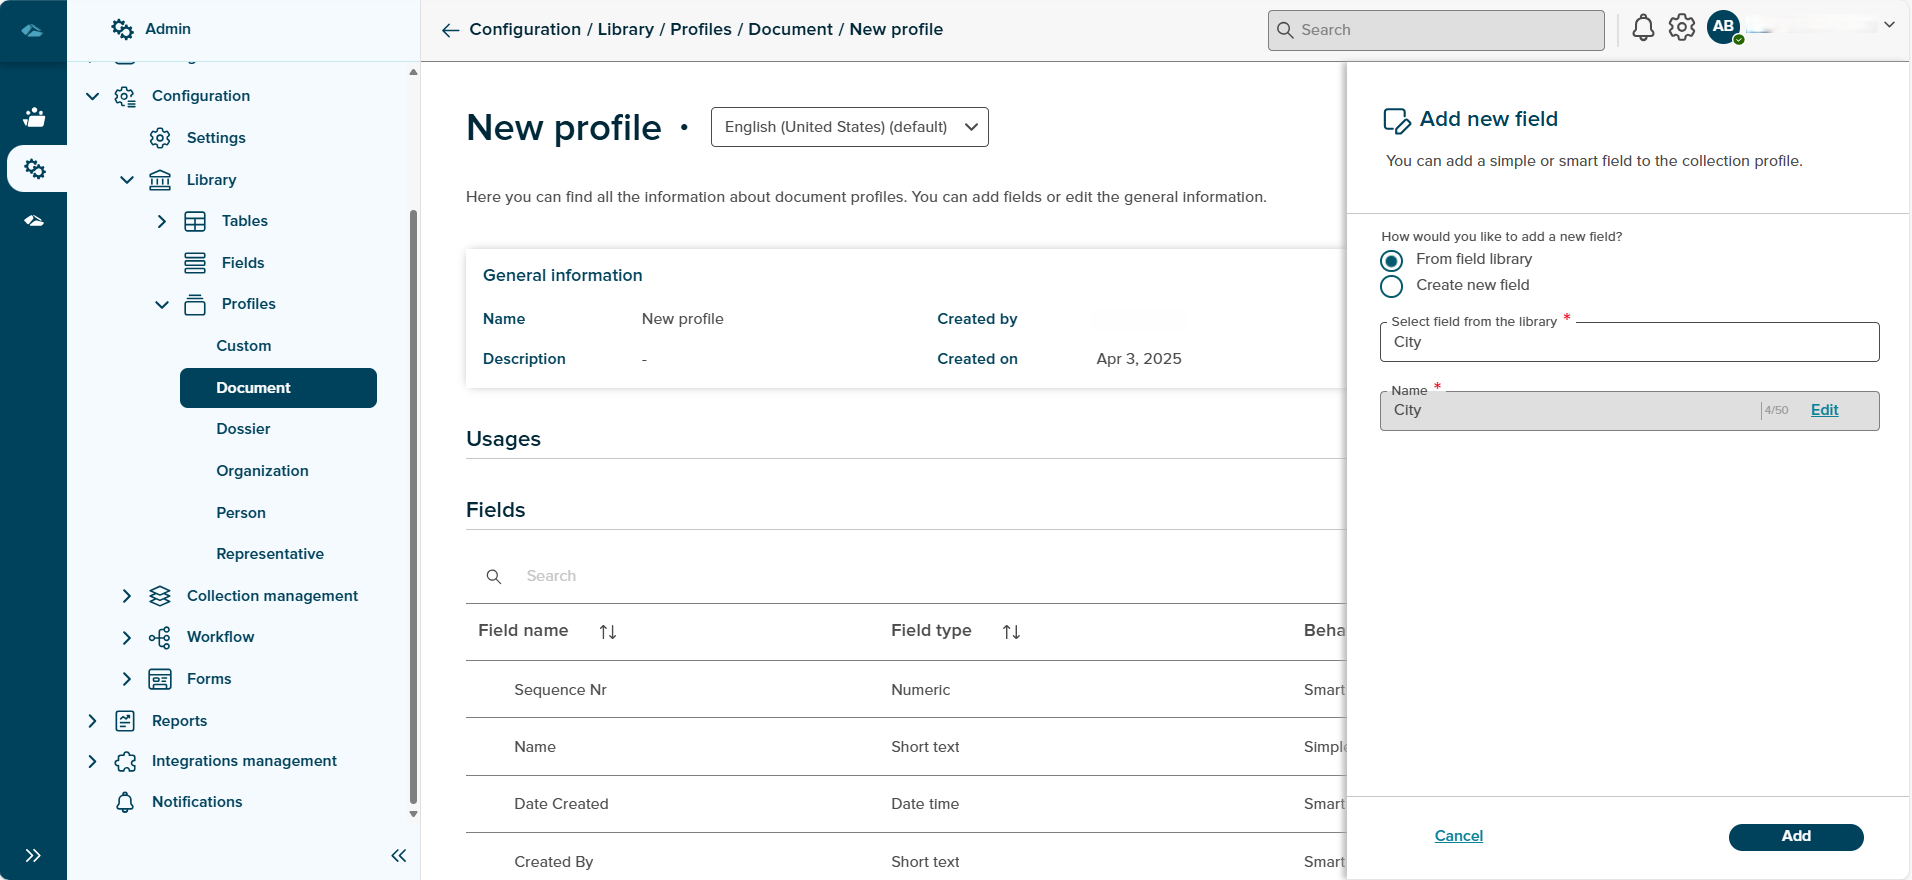Open the English (United States) language dropdown
Screen dimensions: 1912x880
(849, 127)
